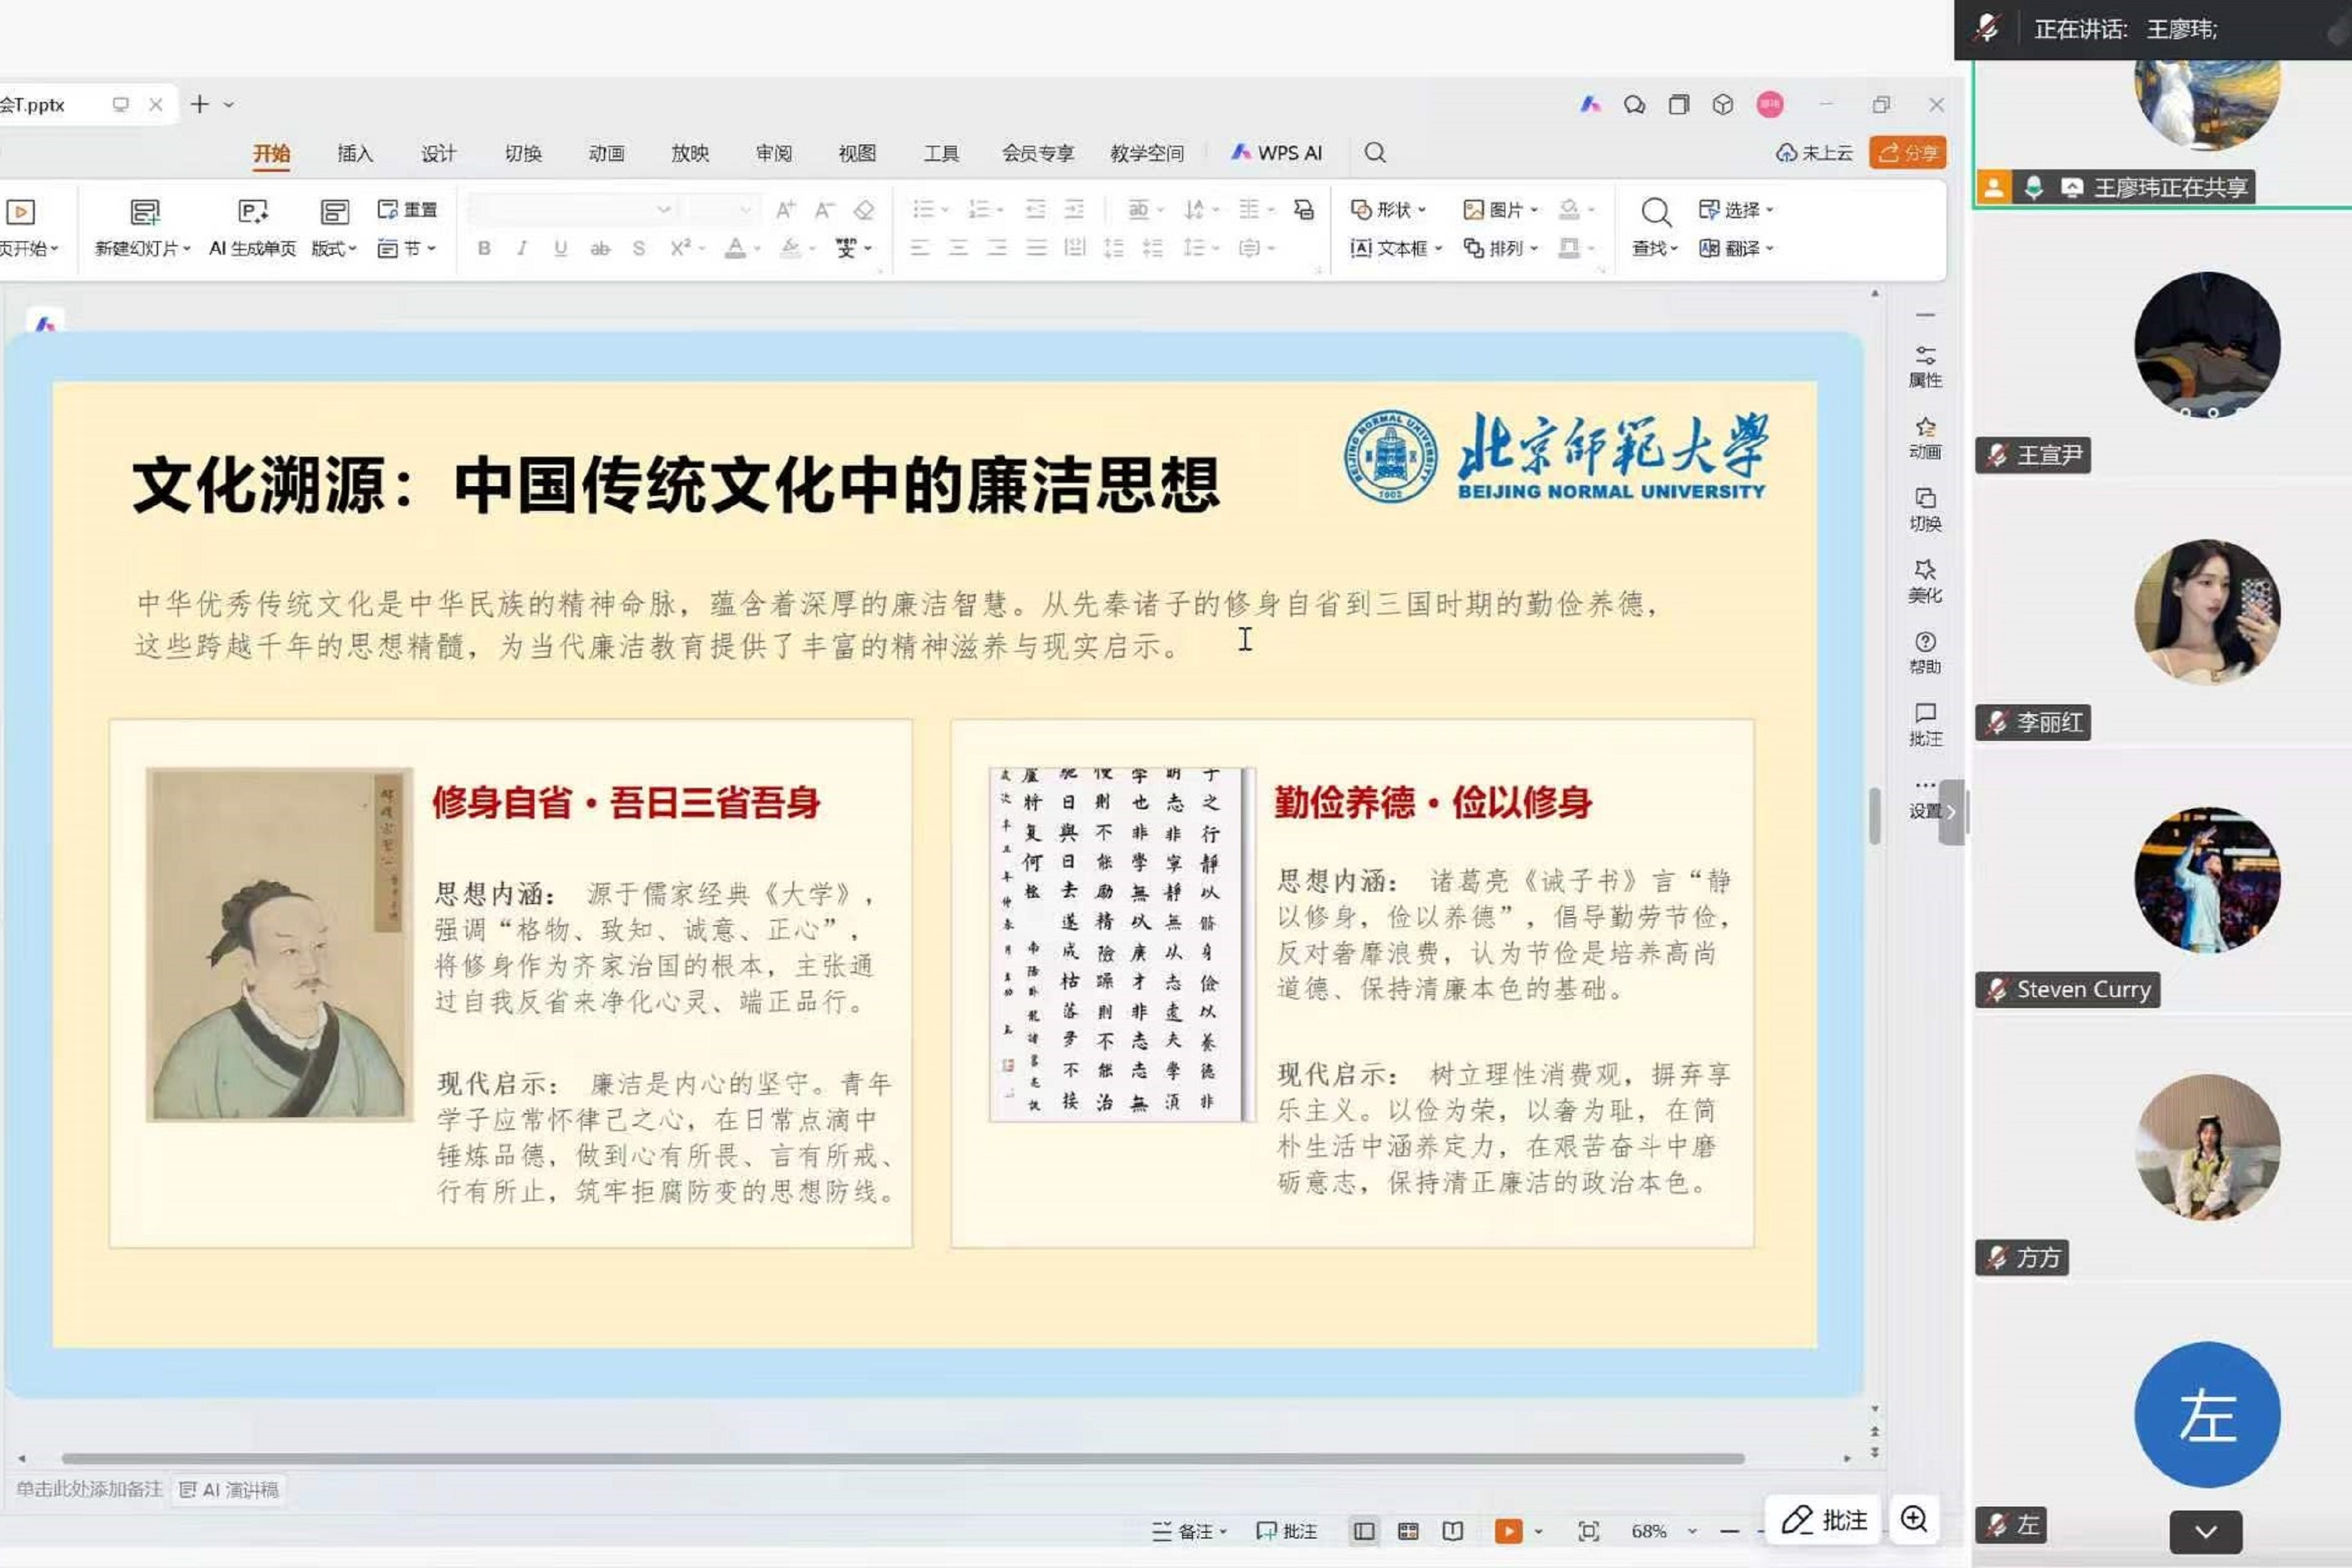Click the 批注 annotation pen button
This screenshot has width=2352, height=1568.
pos(1824,1520)
